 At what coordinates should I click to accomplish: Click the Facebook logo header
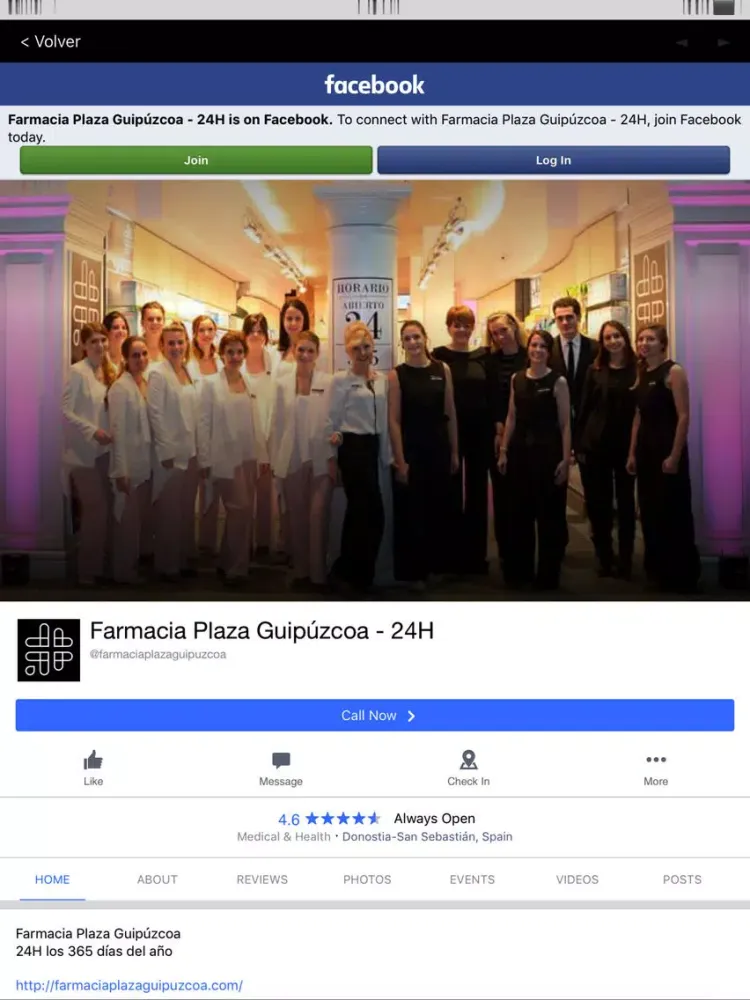point(374,84)
